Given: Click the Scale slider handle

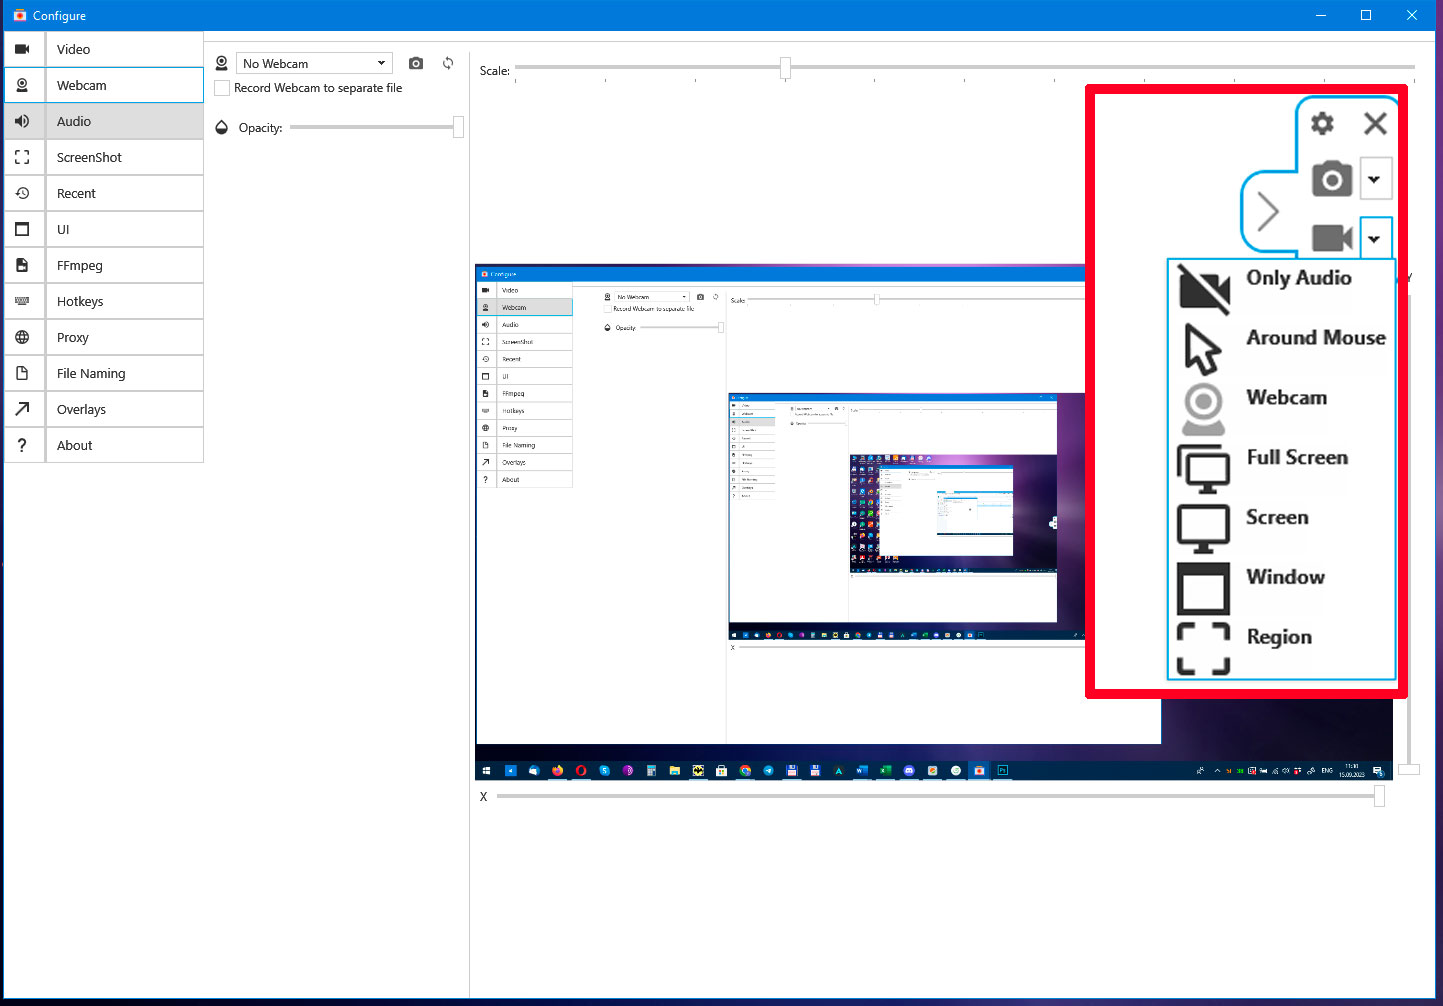Looking at the screenshot, I should click(x=785, y=68).
